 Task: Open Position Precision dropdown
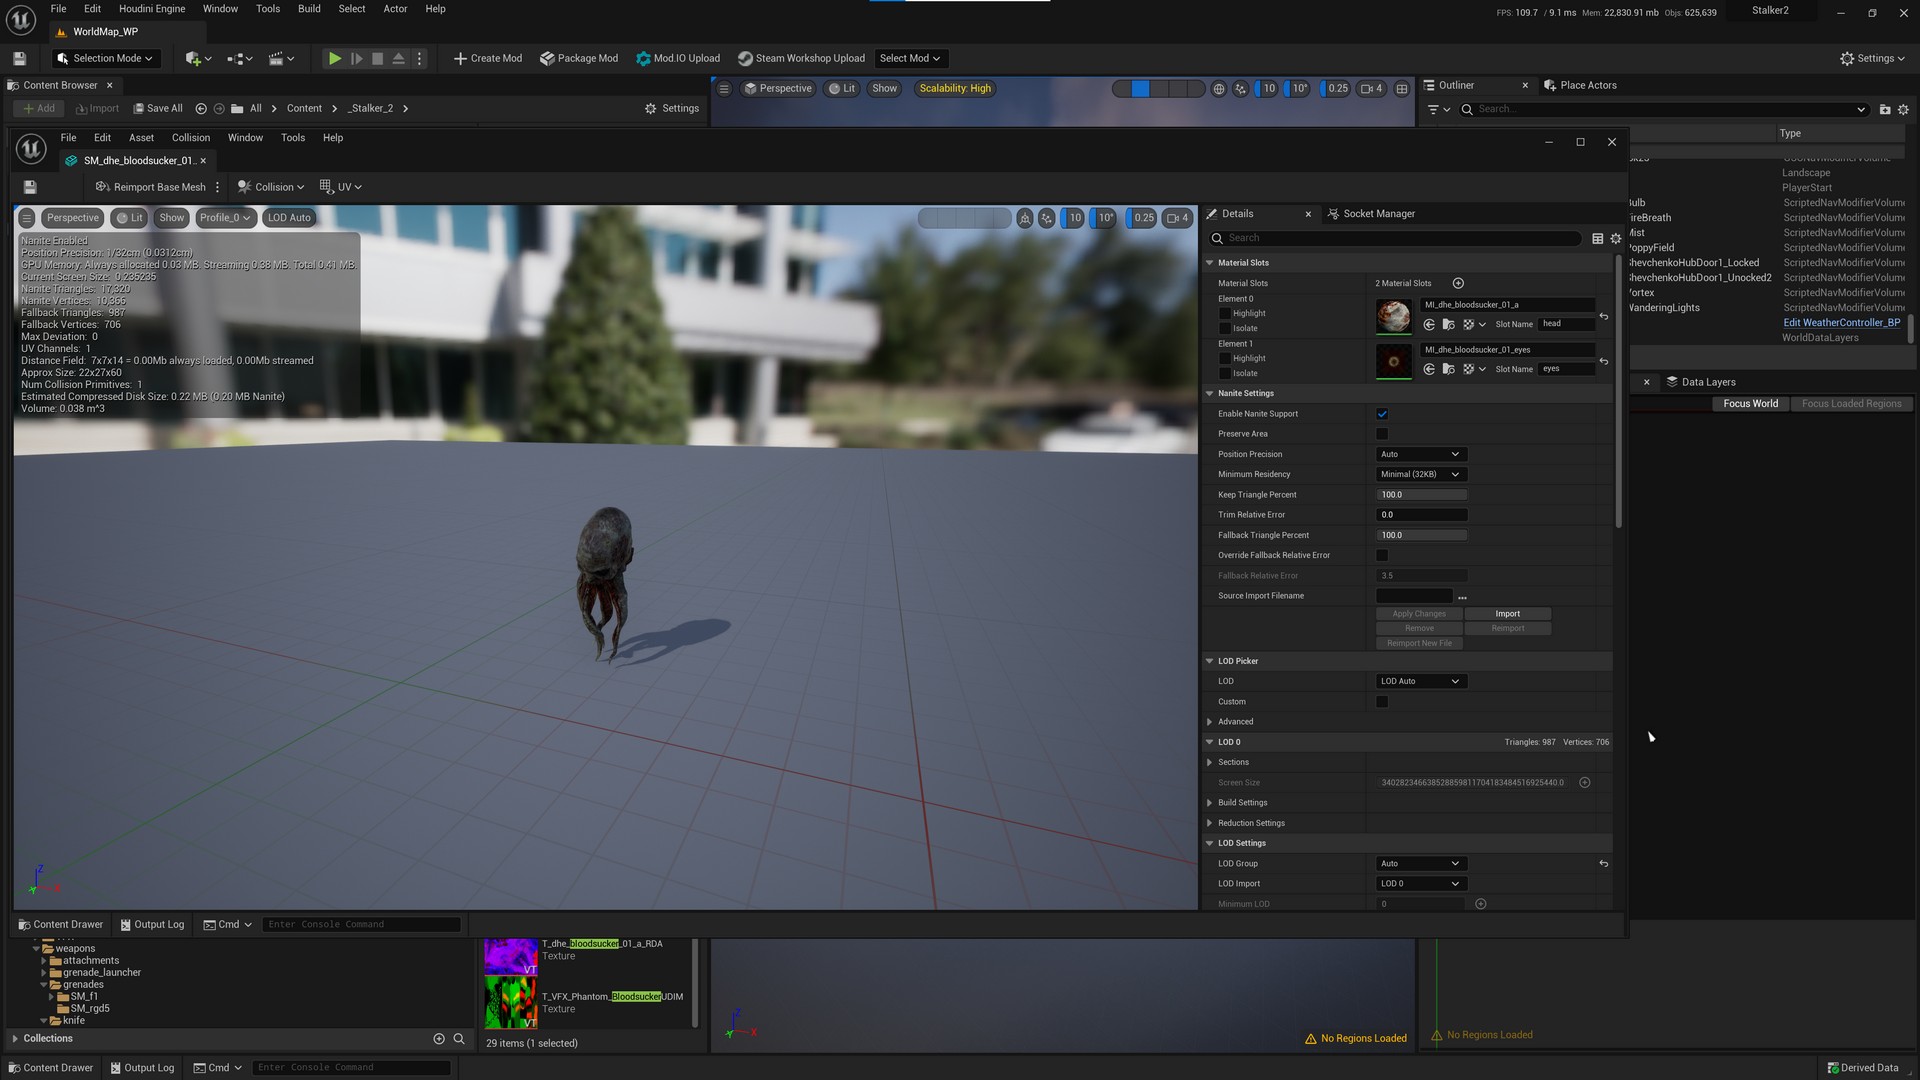coord(1421,455)
